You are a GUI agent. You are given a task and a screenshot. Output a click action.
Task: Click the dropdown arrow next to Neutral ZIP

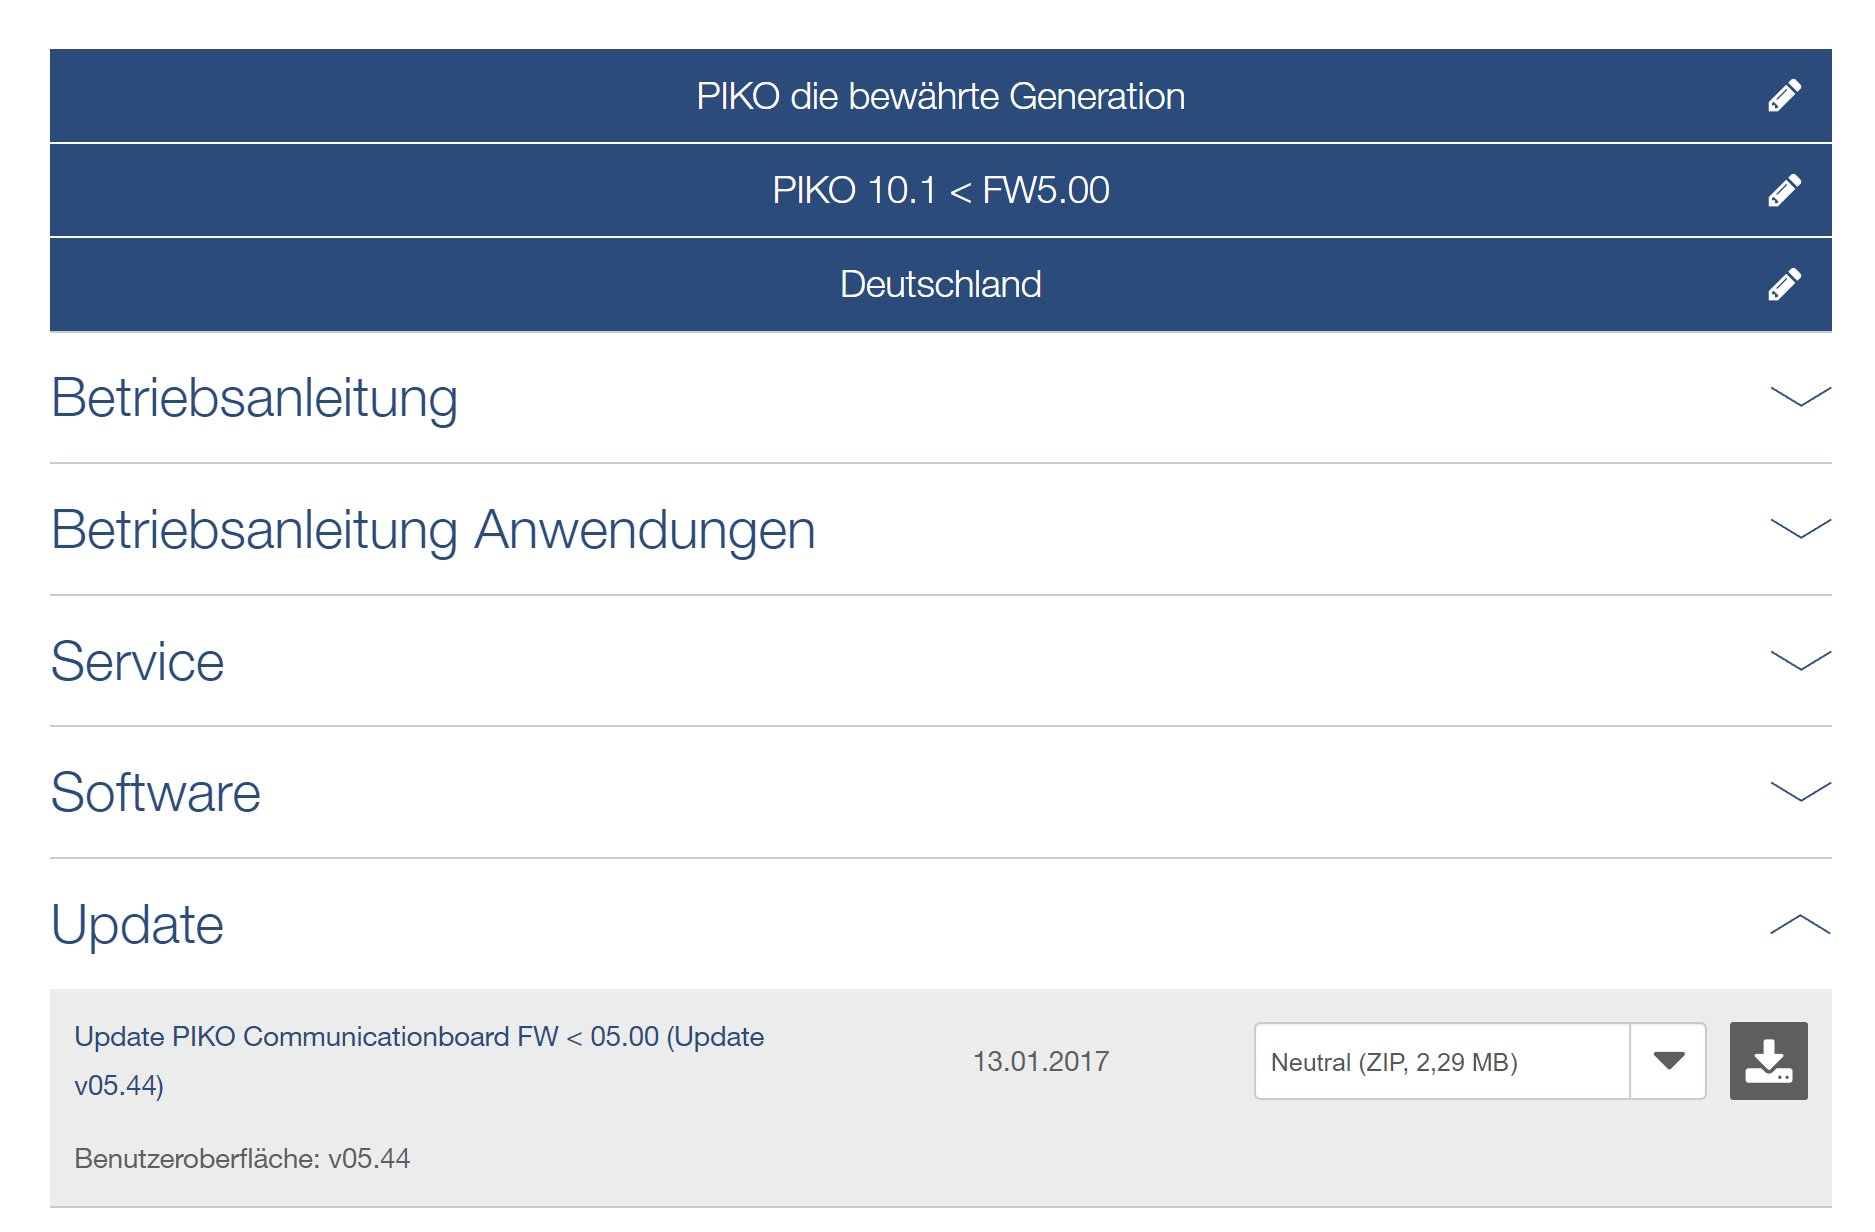[x=1668, y=1061]
